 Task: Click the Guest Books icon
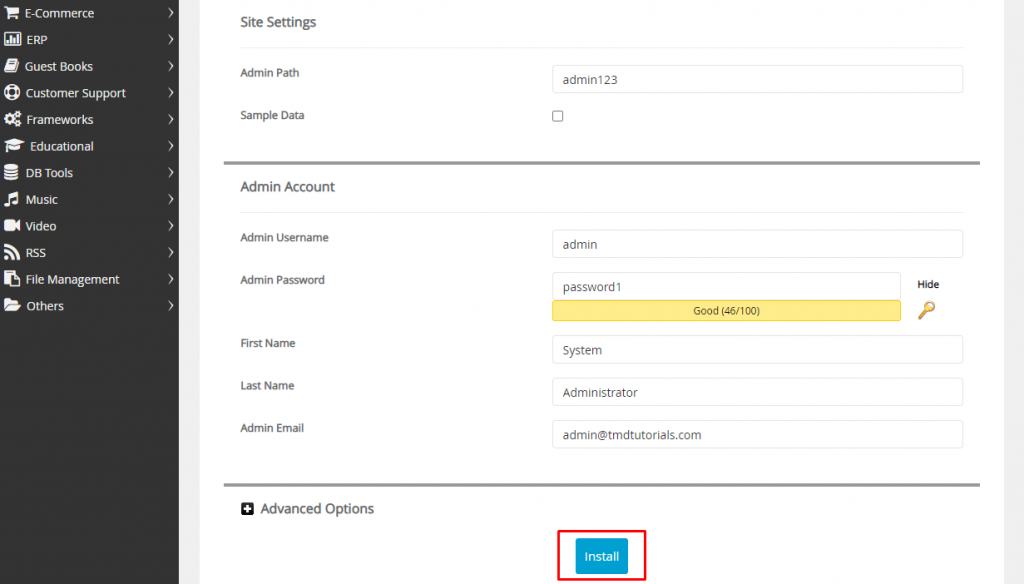coord(12,66)
